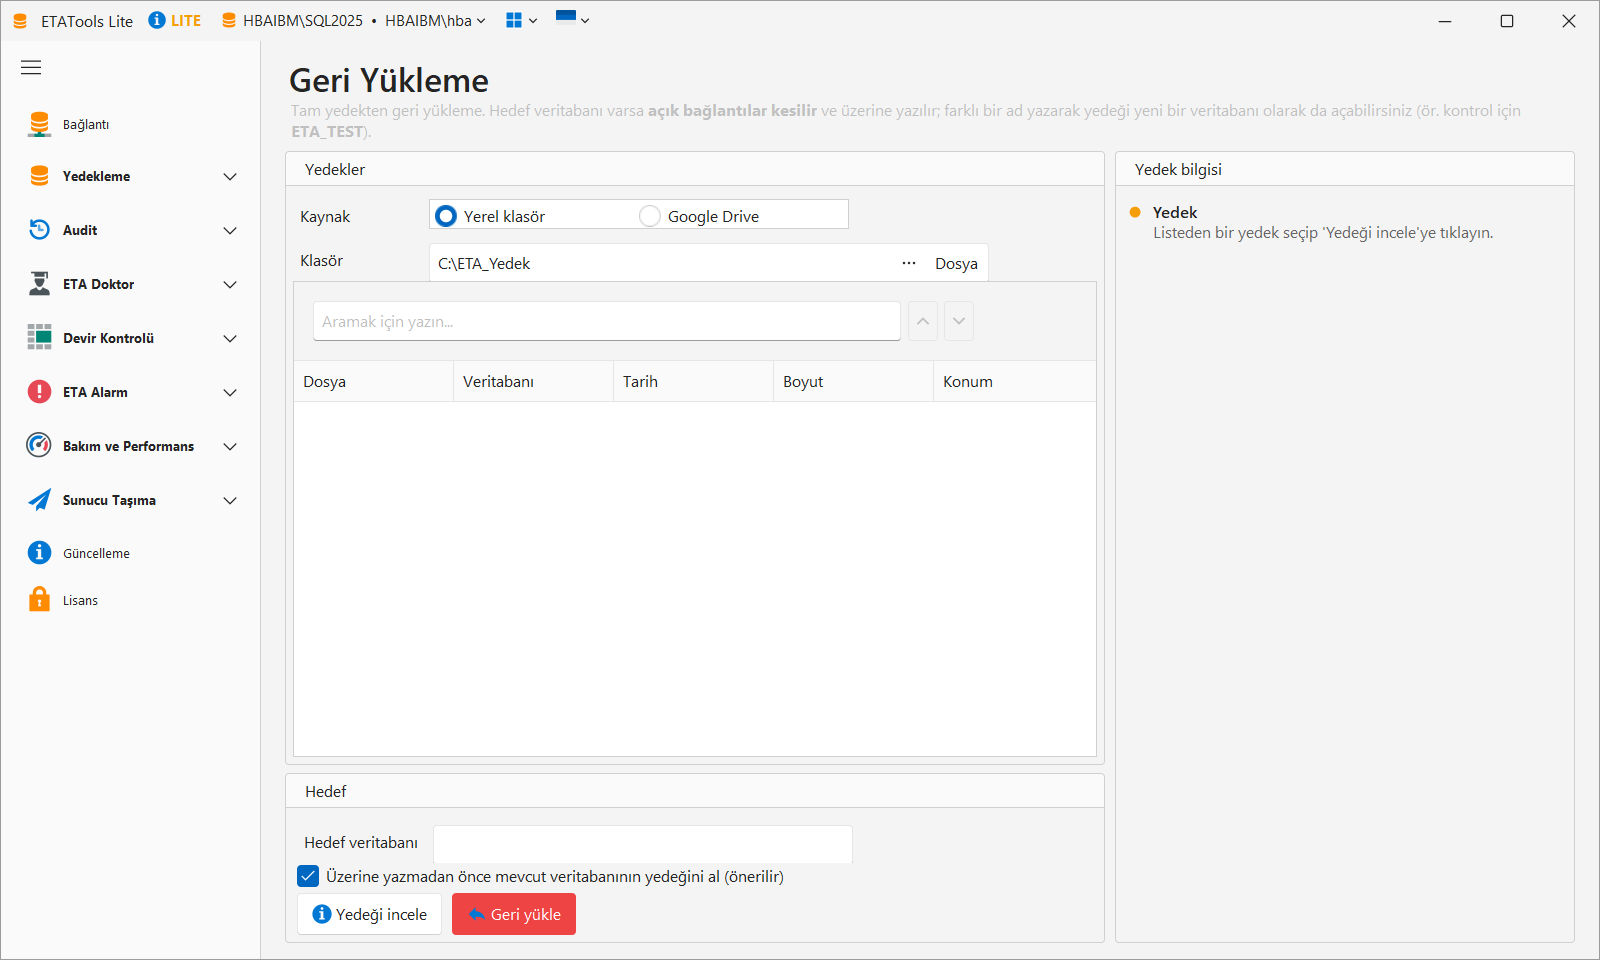Expand the Audit menu chevron
This screenshot has height=960, width=1600.
pyautogui.click(x=230, y=231)
